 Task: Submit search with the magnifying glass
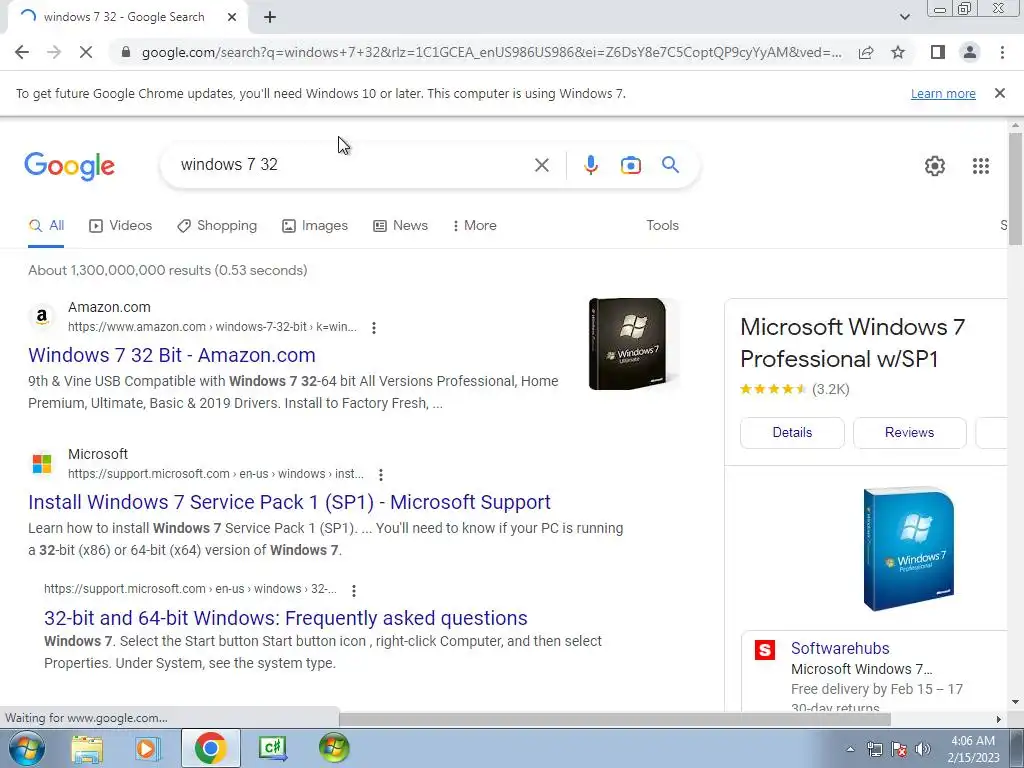[x=671, y=165]
